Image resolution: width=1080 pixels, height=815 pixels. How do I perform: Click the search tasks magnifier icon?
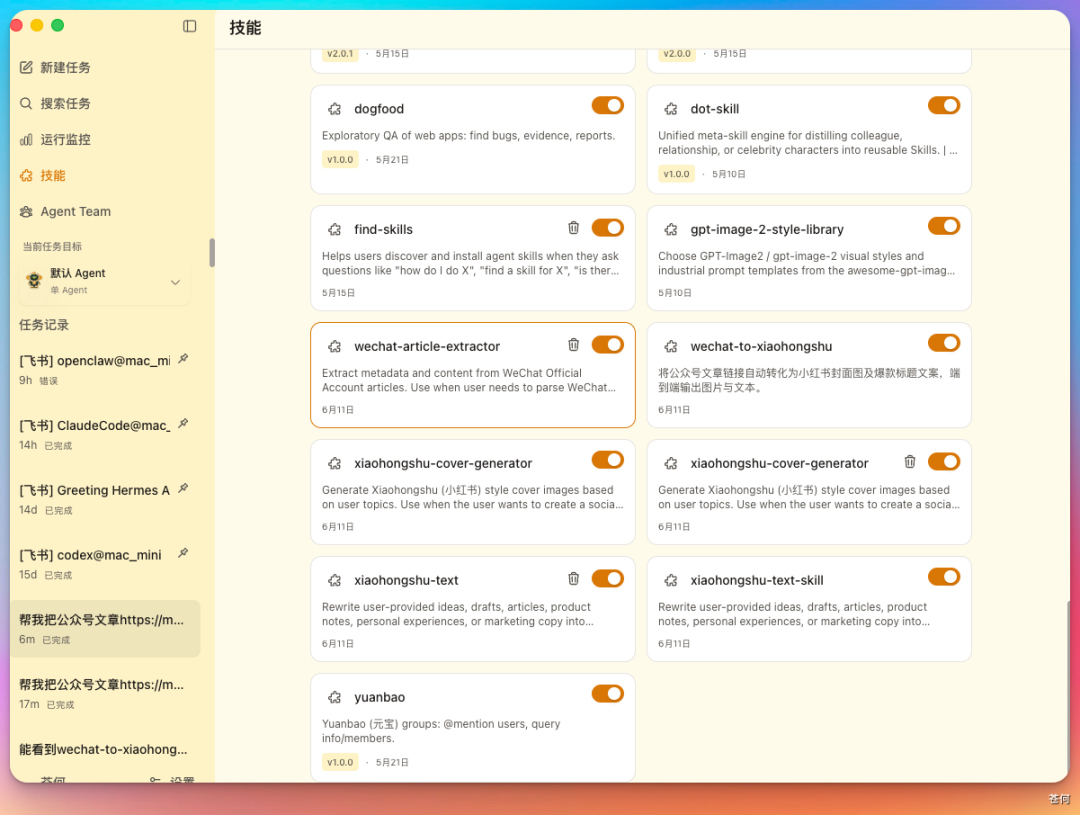pyautogui.click(x=26, y=103)
